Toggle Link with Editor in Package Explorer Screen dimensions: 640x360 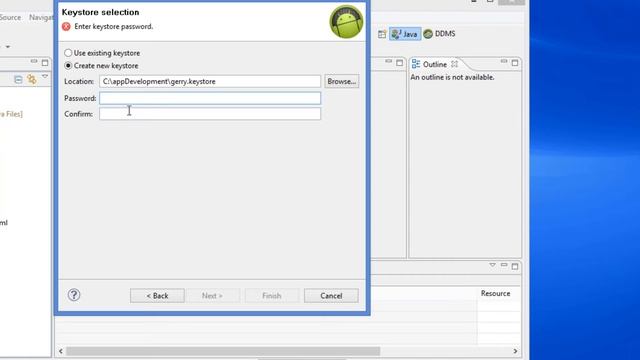pos(31,79)
